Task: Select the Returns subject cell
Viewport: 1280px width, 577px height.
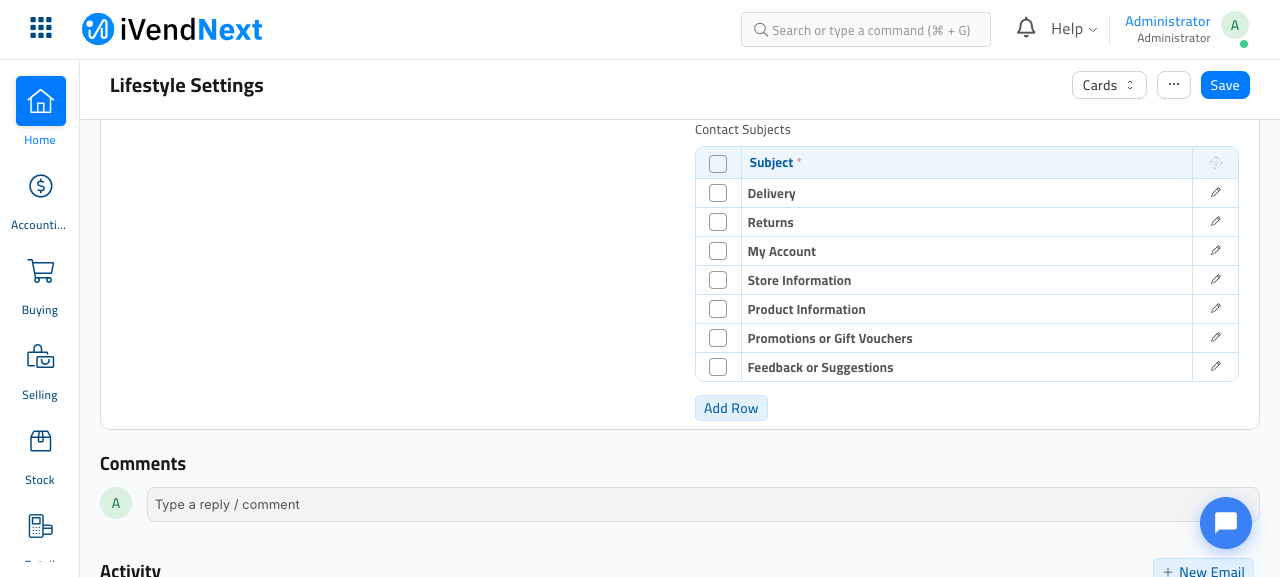Action: (966, 222)
